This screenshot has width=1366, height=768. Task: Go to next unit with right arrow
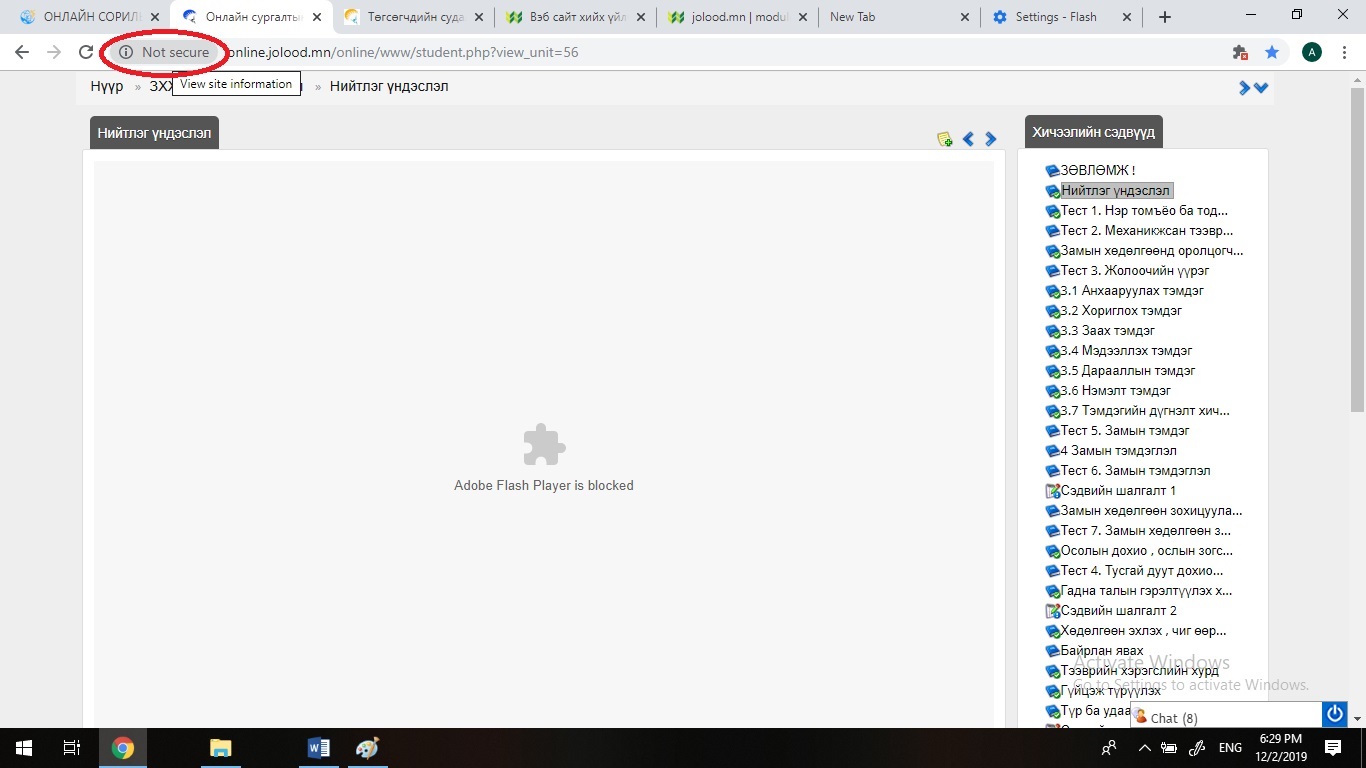(991, 139)
